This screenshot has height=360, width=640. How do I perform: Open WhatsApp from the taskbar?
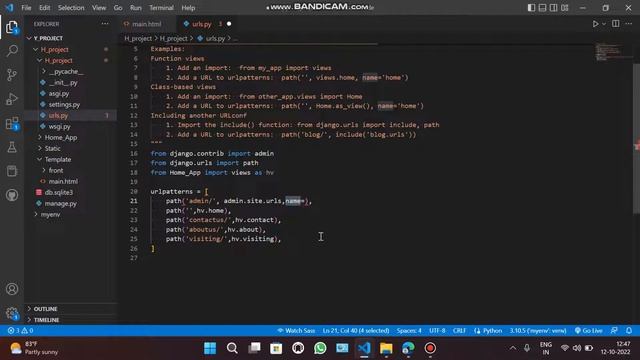(x=320, y=348)
